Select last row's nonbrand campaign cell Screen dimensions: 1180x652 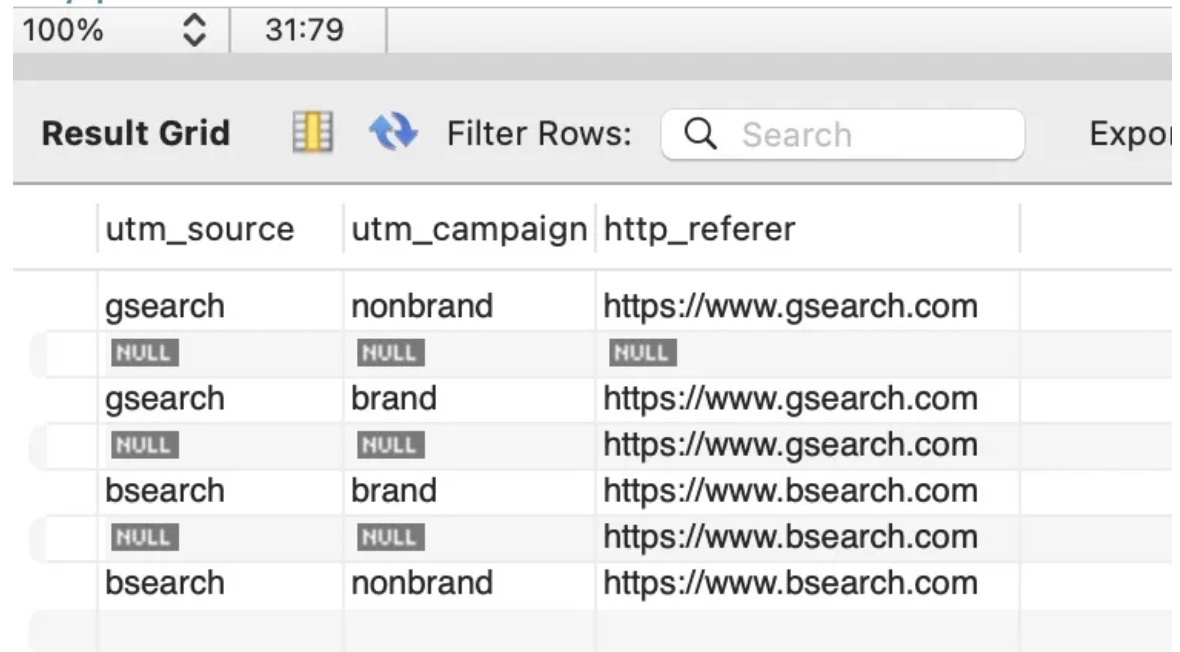tap(421, 582)
